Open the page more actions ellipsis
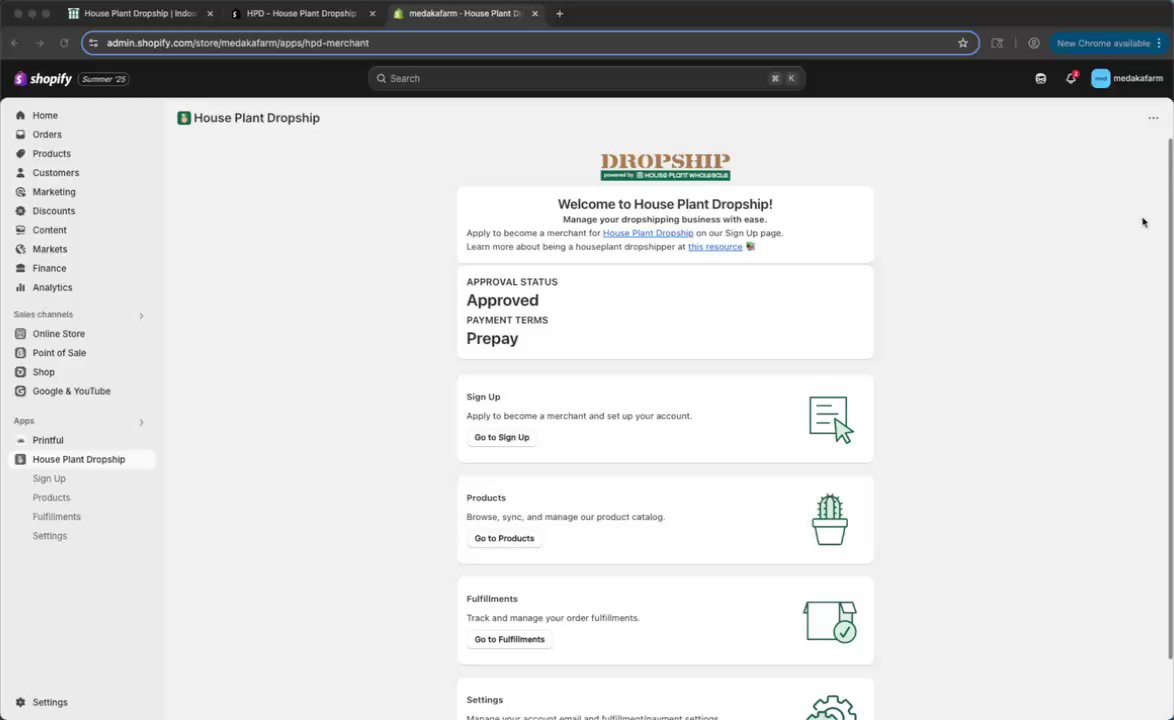The height and width of the screenshot is (720, 1174). (x=1153, y=118)
